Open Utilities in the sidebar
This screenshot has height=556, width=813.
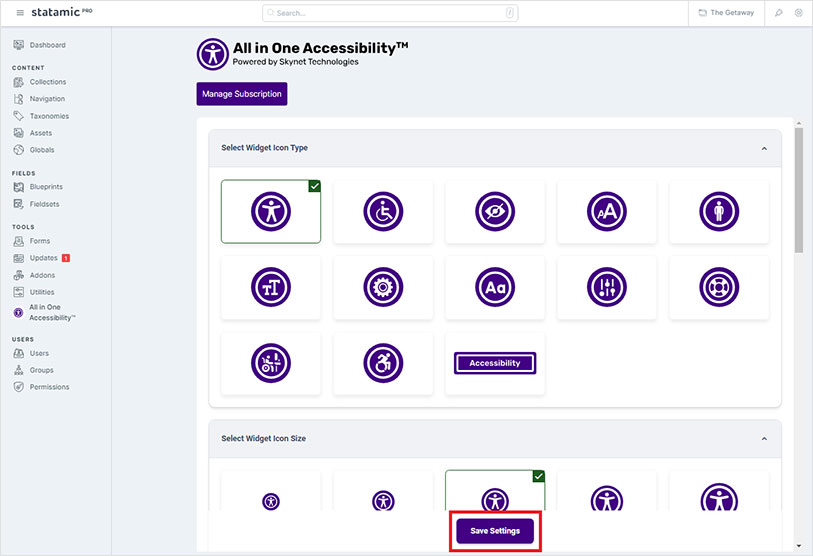(x=34, y=292)
